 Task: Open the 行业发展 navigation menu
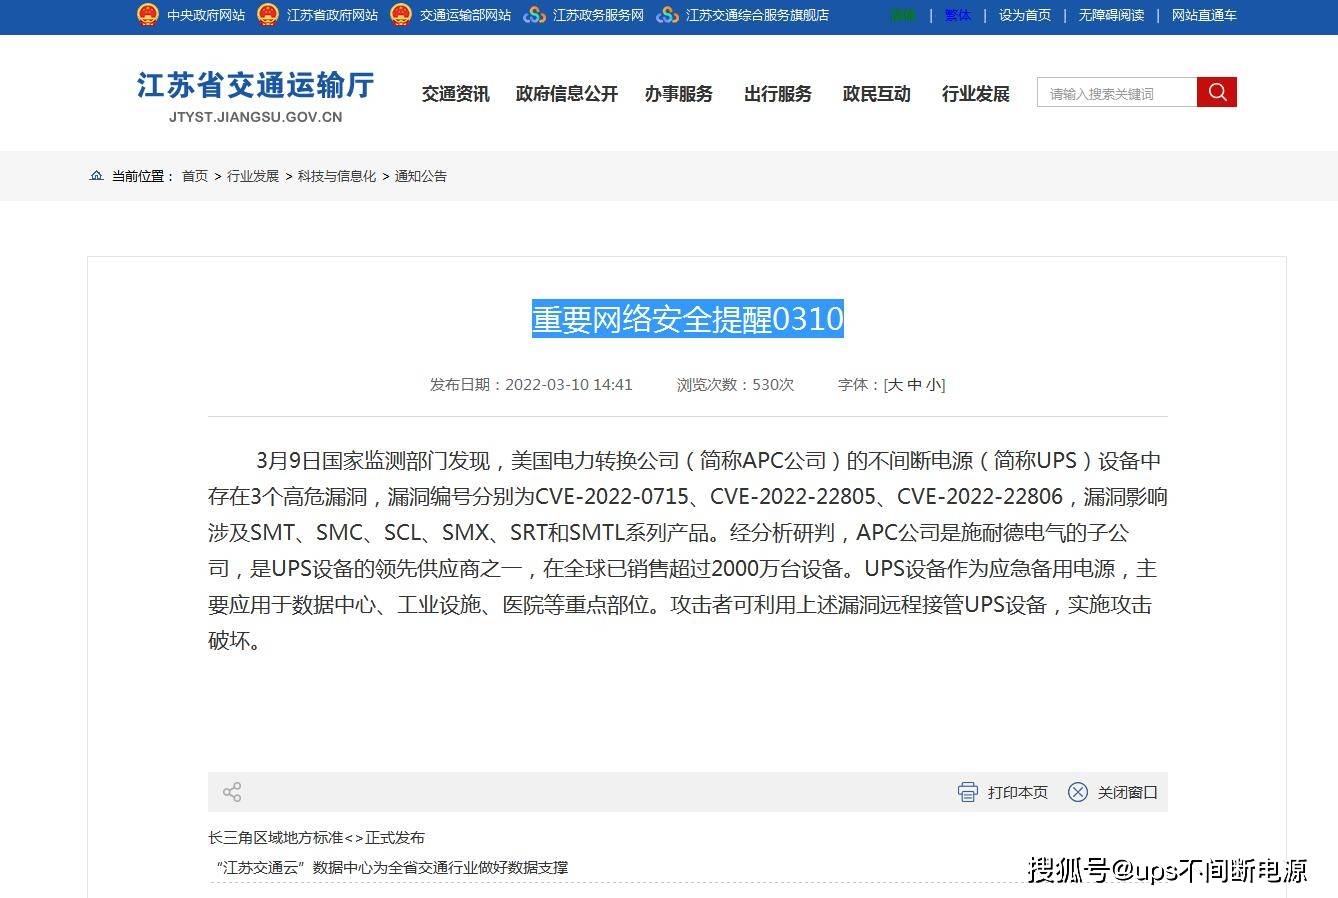[975, 93]
